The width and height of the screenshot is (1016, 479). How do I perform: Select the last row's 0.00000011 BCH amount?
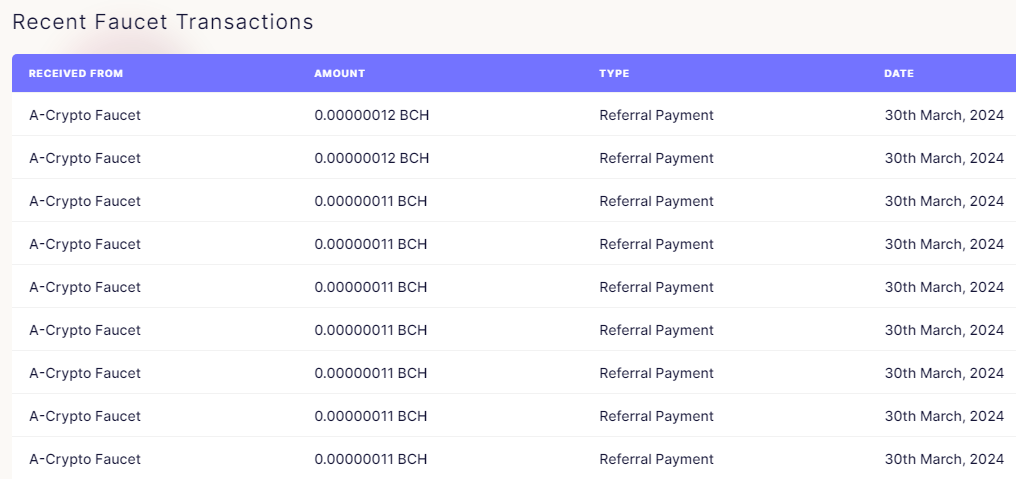click(371, 459)
